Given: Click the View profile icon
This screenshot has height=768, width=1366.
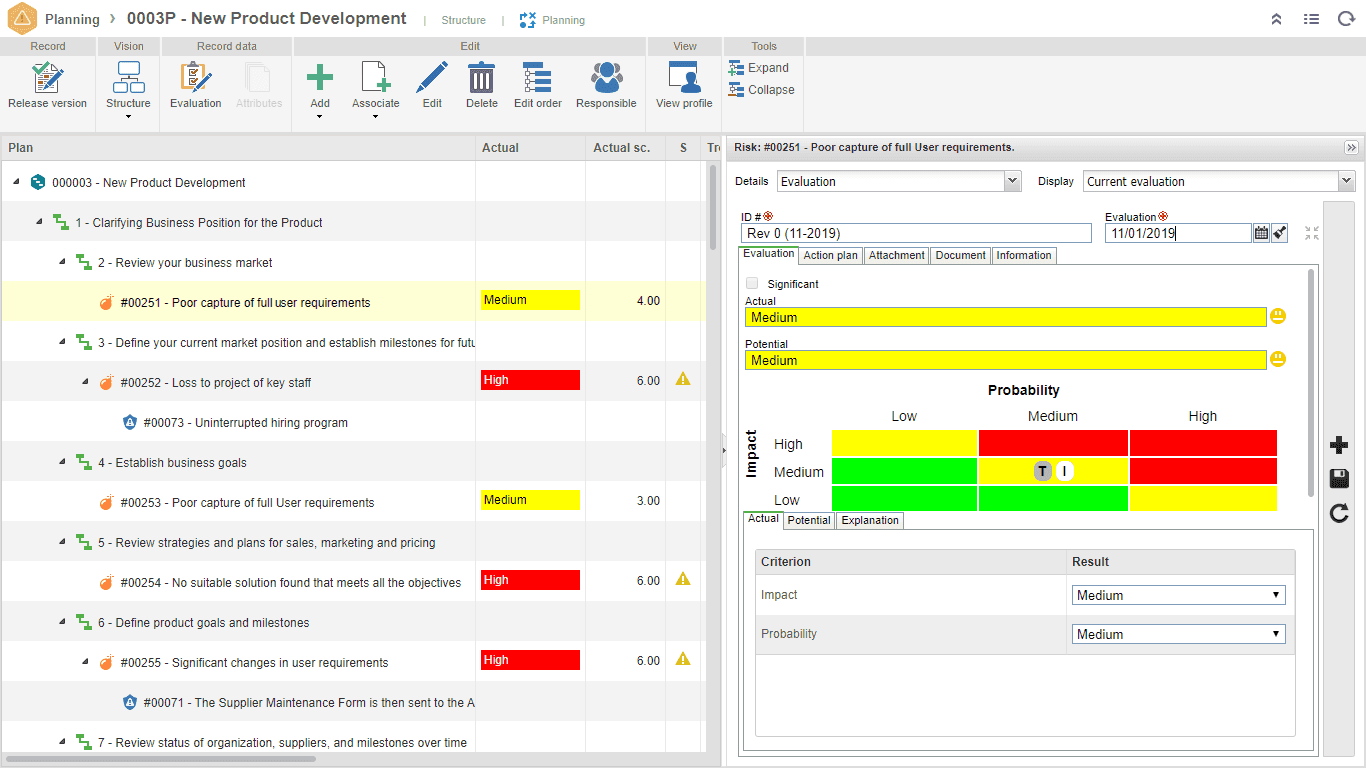Looking at the screenshot, I should [x=684, y=78].
